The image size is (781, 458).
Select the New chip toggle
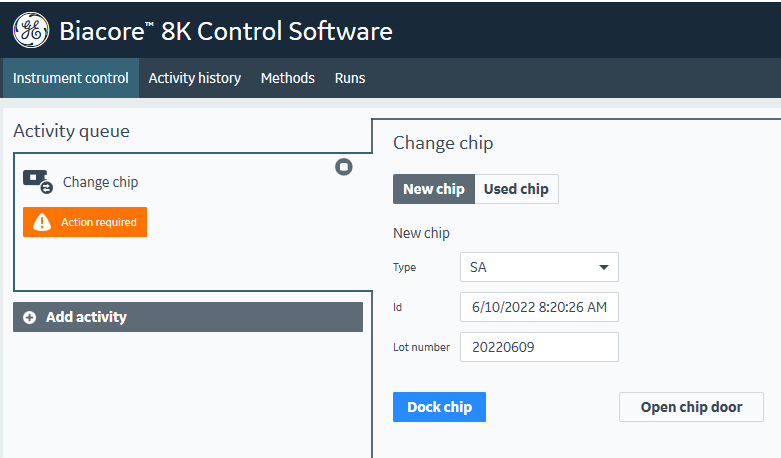tap(434, 189)
